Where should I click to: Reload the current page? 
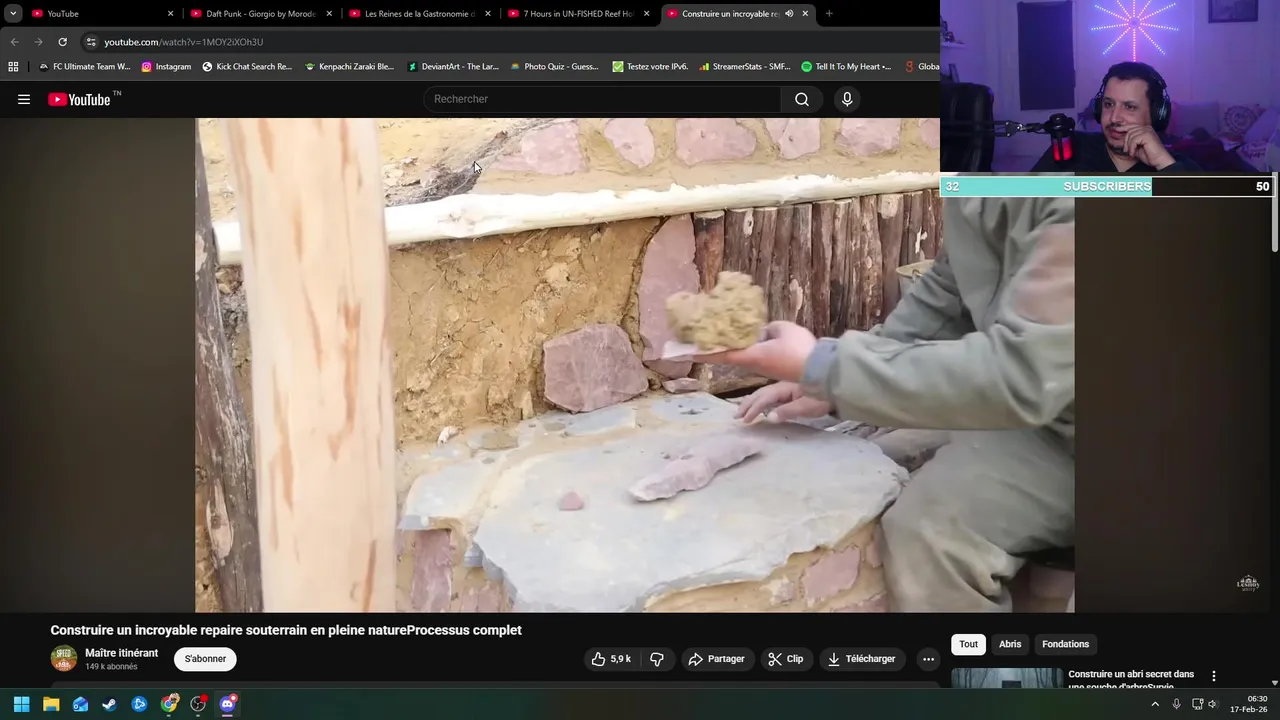coord(62,42)
